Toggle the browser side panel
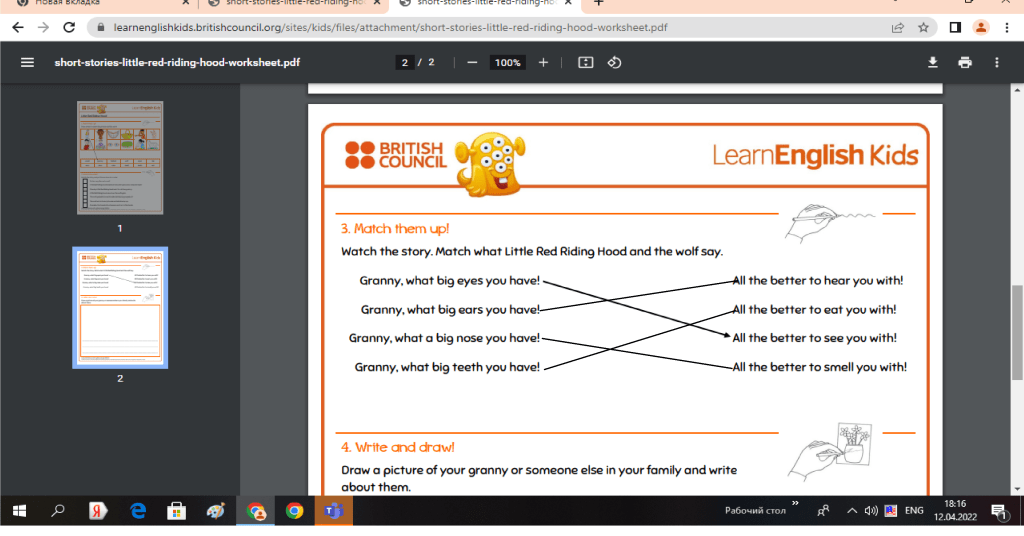Screen dimensions: 1024x536 click(x=955, y=27)
